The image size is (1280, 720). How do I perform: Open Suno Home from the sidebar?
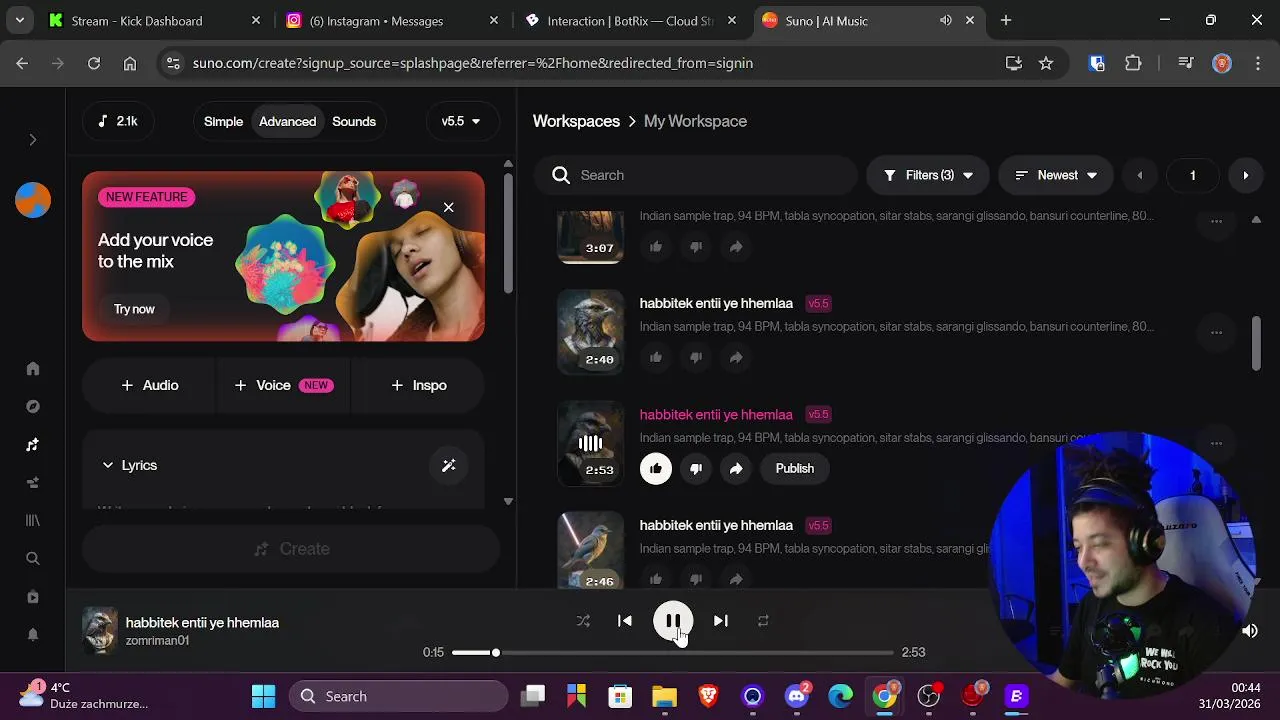33,369
